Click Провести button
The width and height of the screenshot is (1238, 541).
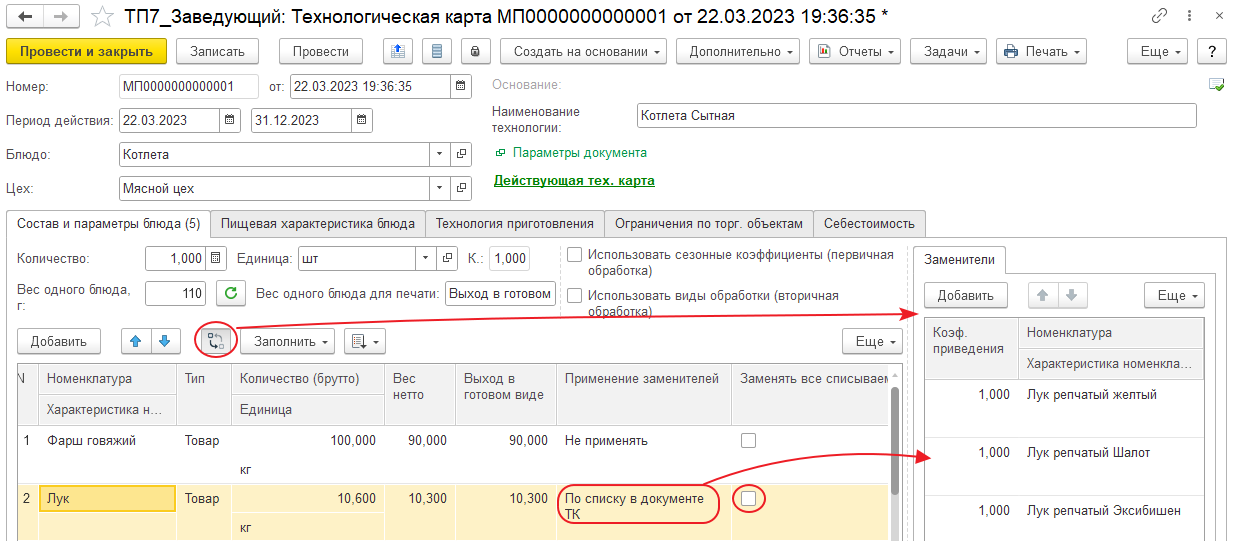click(321, 51)
